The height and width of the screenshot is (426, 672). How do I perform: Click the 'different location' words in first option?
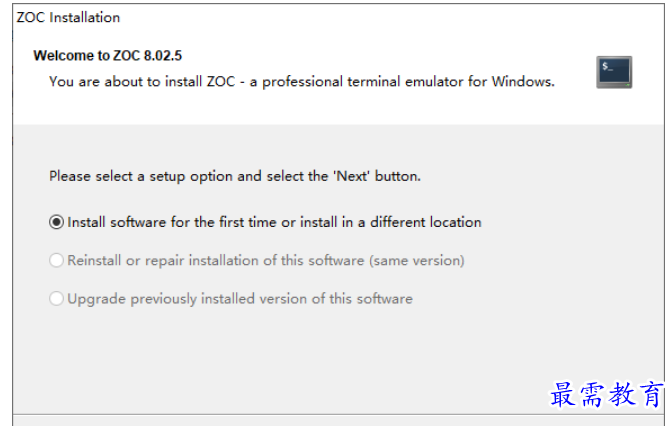(x=426, y=222)
